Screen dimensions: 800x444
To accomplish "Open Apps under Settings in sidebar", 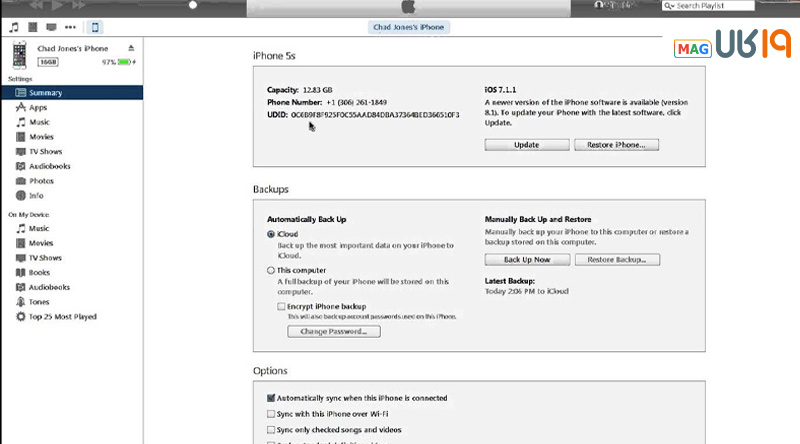I will click(x=38, y=107).
